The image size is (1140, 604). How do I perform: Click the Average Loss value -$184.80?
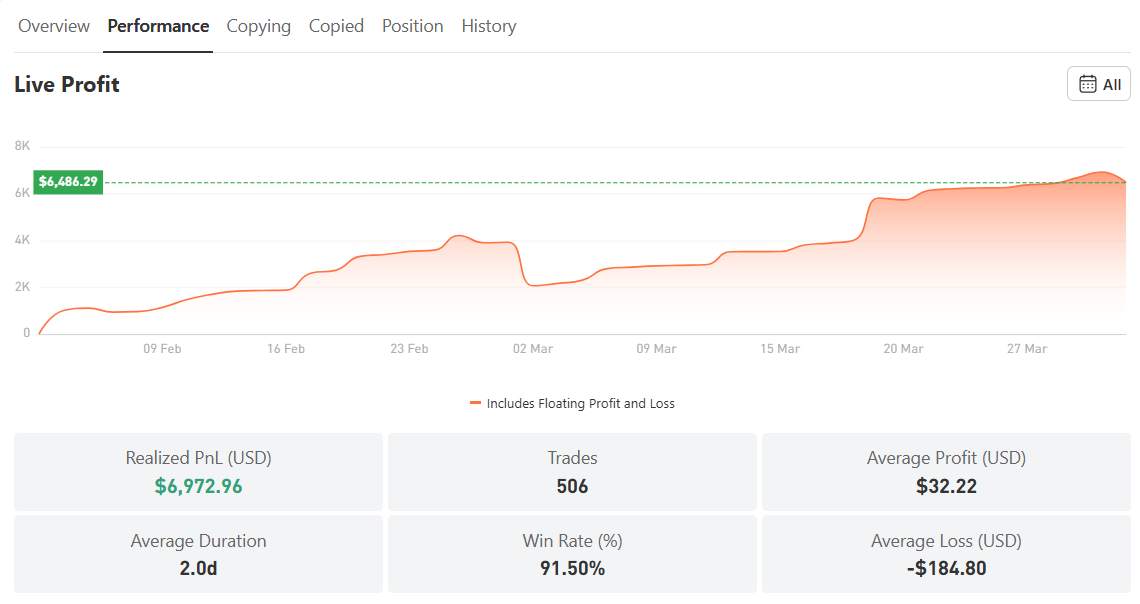[x=945, y=567]
